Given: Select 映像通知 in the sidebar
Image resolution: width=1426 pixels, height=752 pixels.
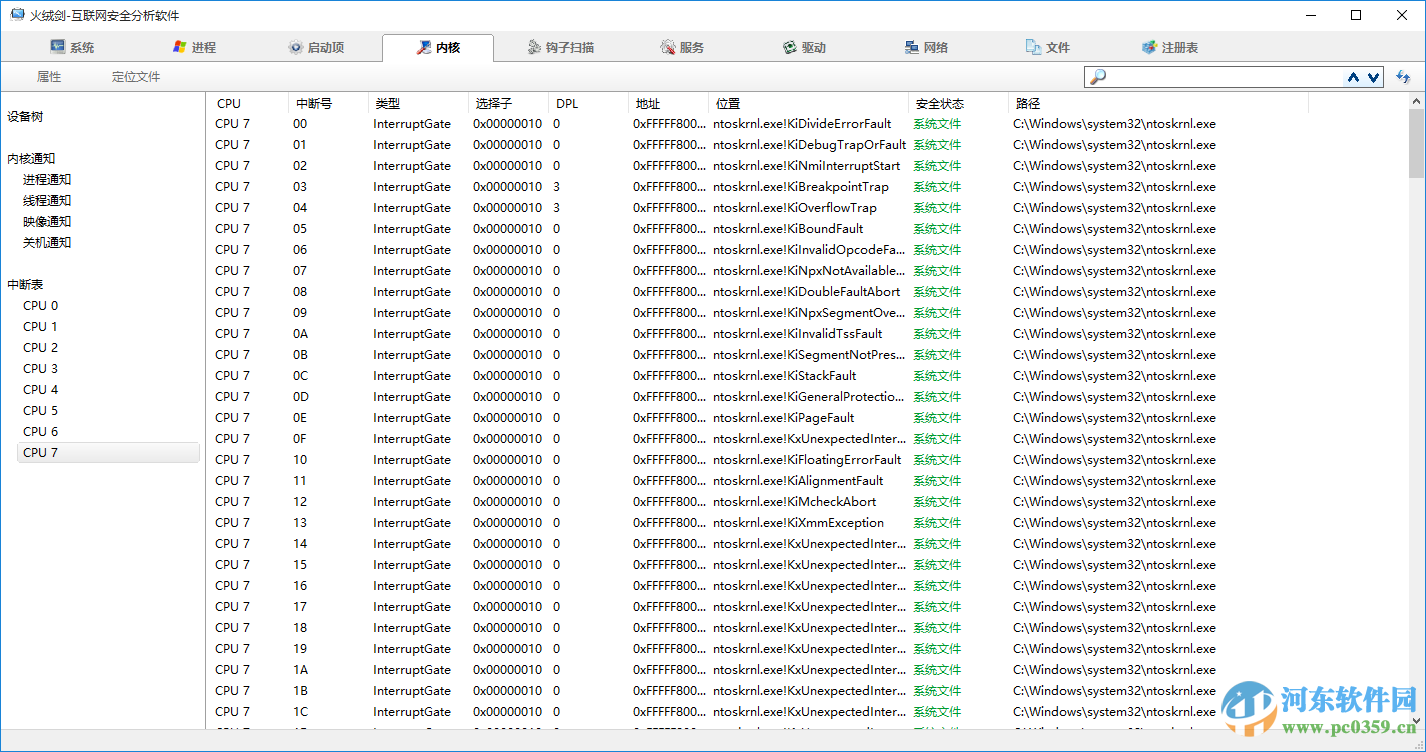Looking at the screenshot, I should 47,221.
